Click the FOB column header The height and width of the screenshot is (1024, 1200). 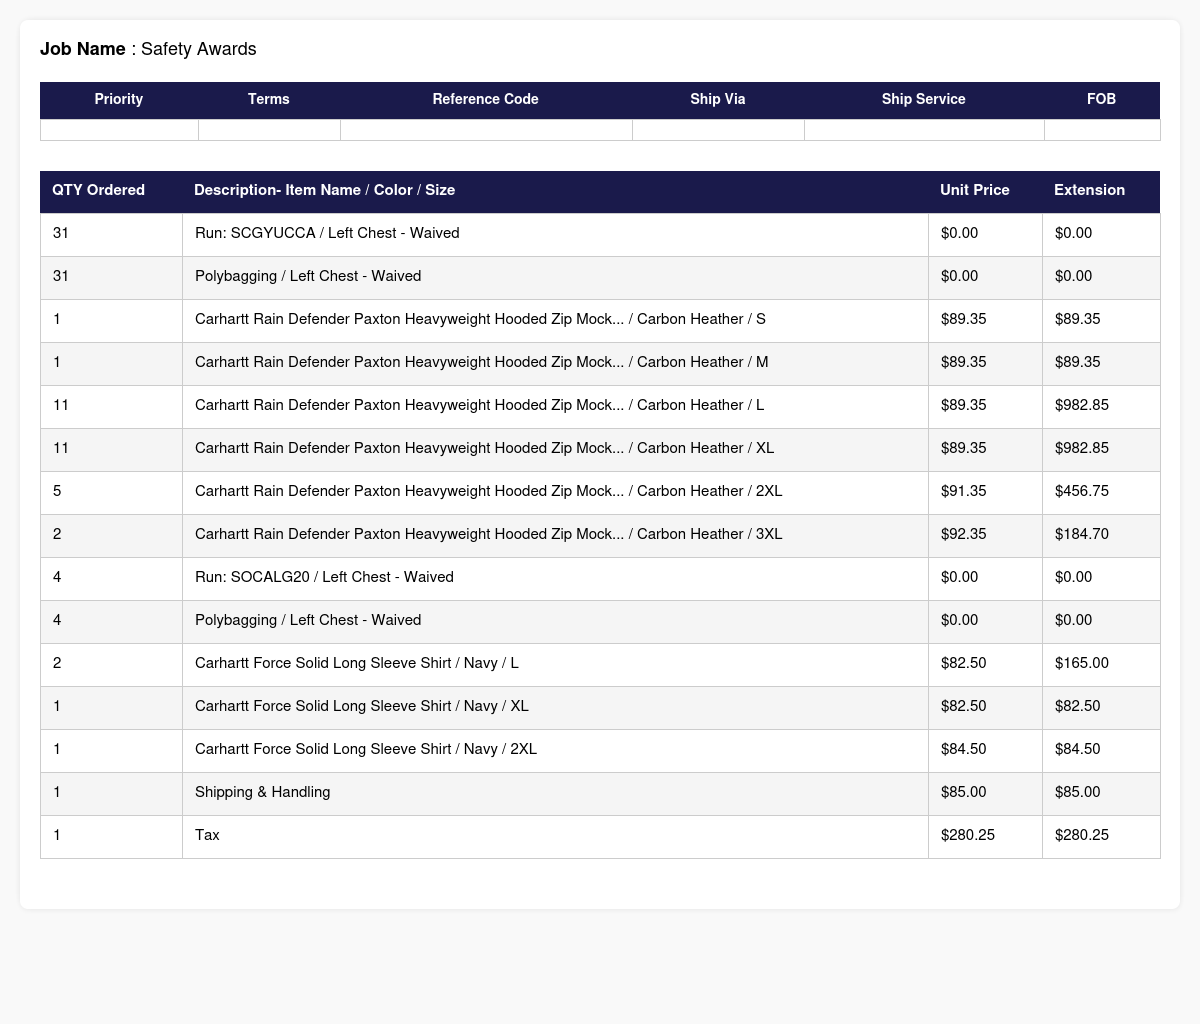coord(1102,100)
